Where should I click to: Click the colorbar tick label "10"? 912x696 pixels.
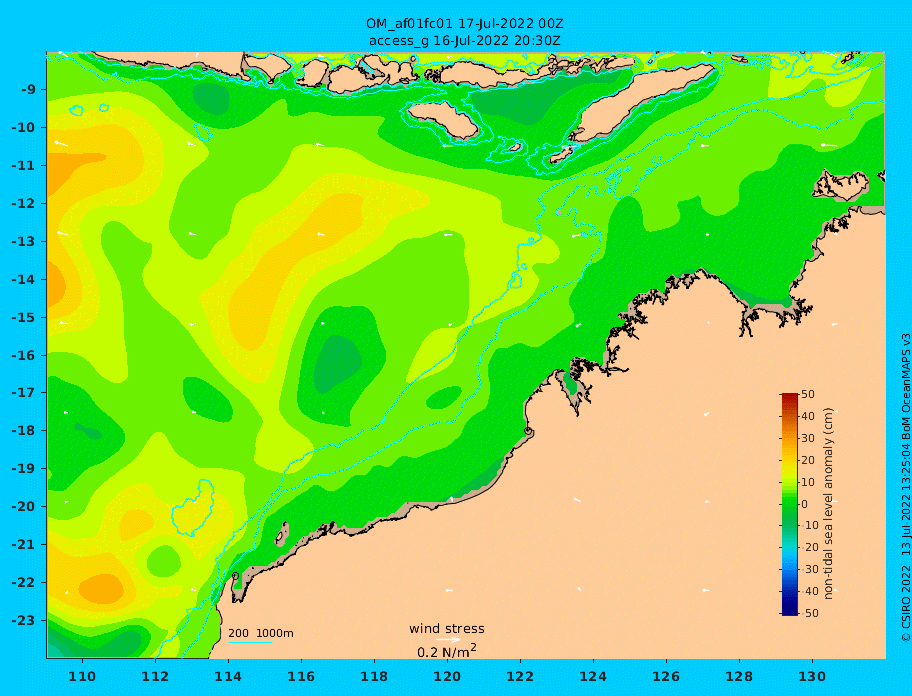[x=808, y=482]
